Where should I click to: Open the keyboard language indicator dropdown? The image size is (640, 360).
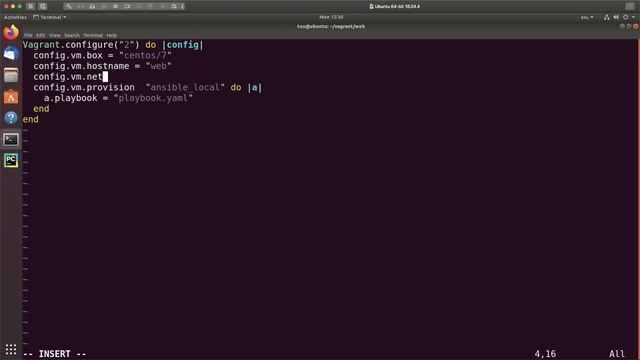(587, 17)
